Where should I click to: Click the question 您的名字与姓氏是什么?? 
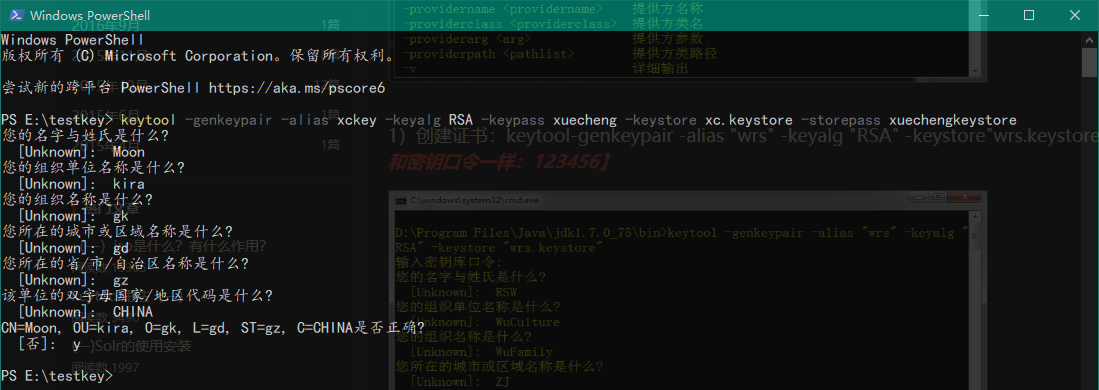[x=86, y=136]
